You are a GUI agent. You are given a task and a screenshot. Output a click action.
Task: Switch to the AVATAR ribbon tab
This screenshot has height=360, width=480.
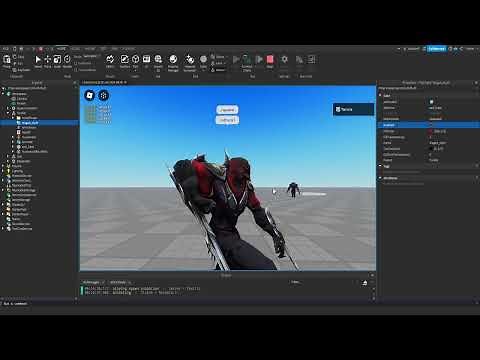pos(90,49)
